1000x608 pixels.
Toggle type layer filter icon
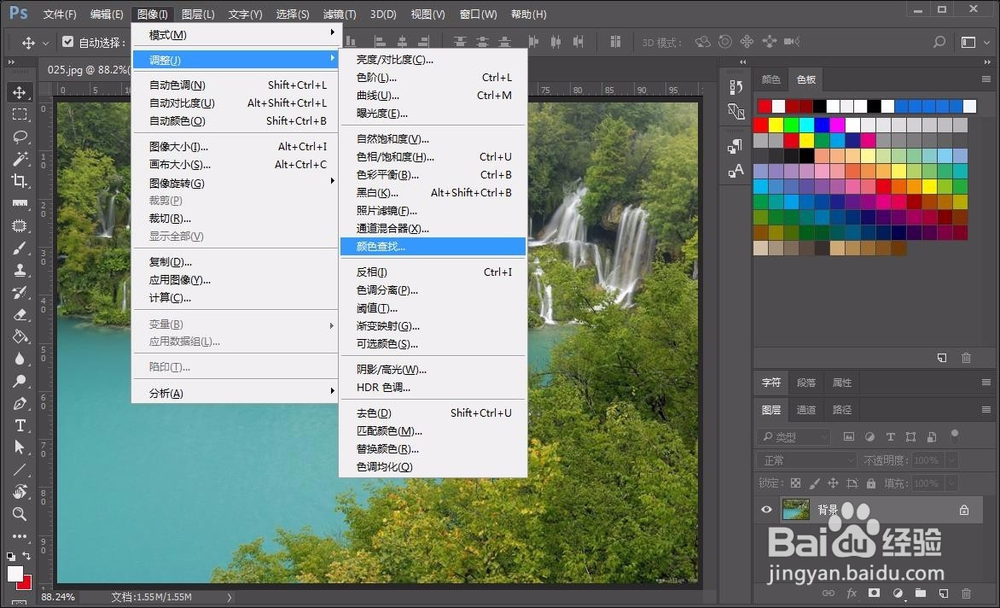(x=890, y=437)
